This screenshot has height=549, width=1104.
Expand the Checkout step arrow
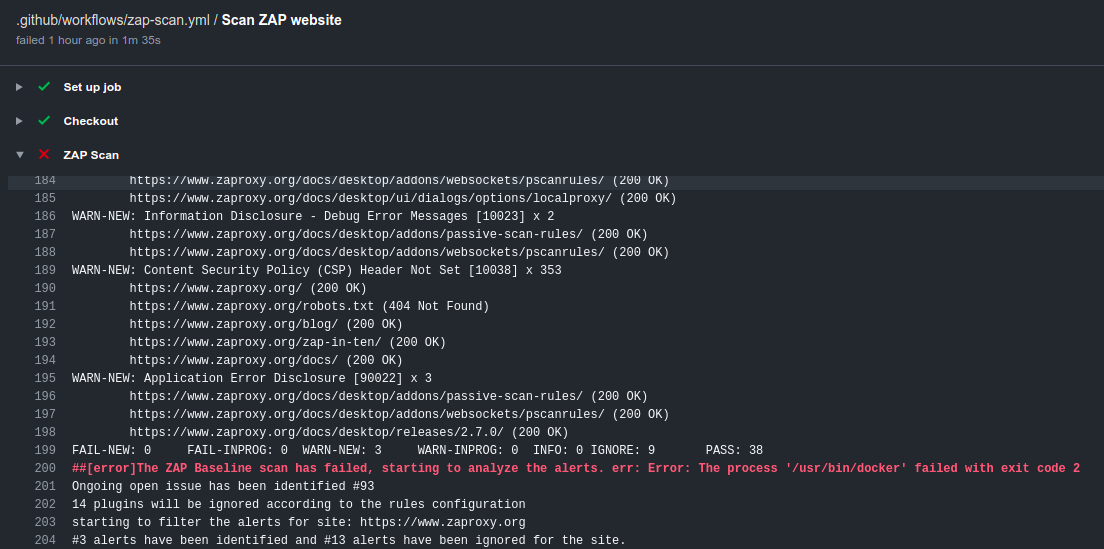(x=19, y=121)
